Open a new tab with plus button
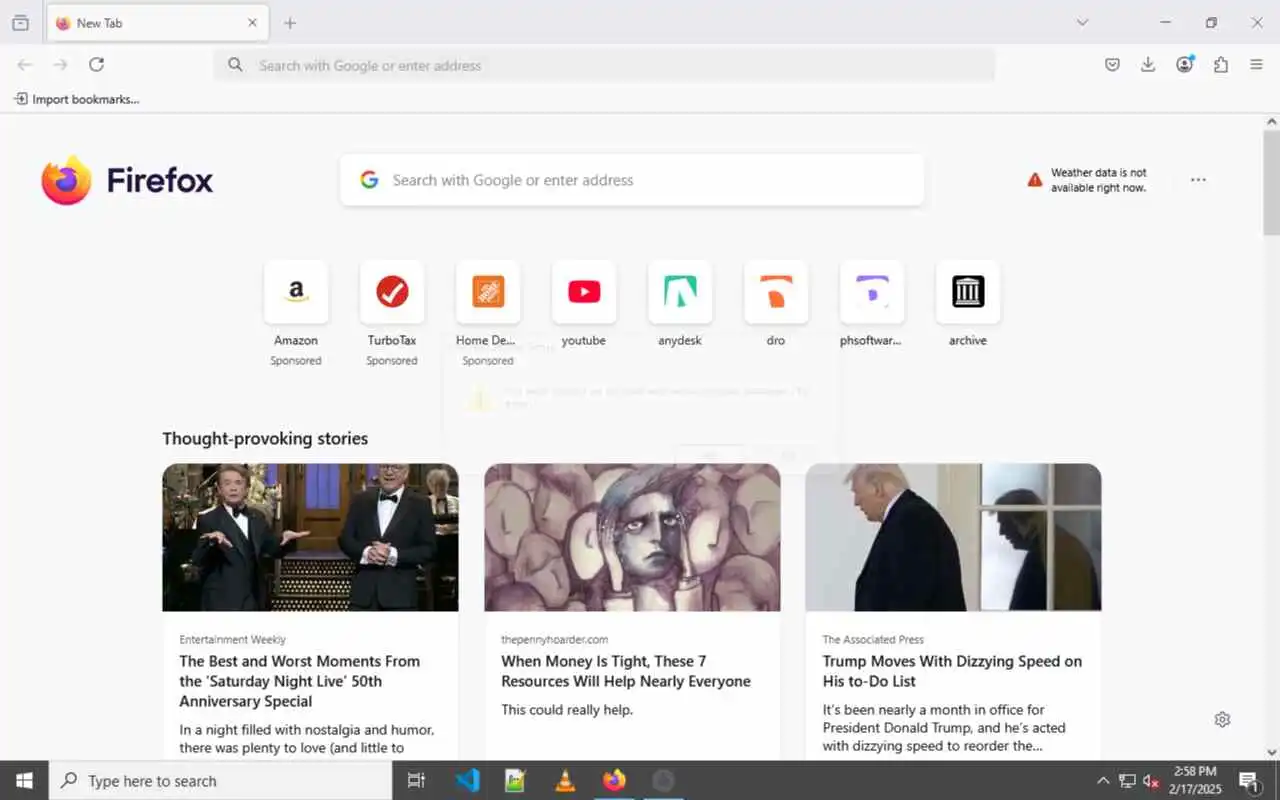This screenshot has height=800, width=1280. pyautogui.click(x=290, y=23)
